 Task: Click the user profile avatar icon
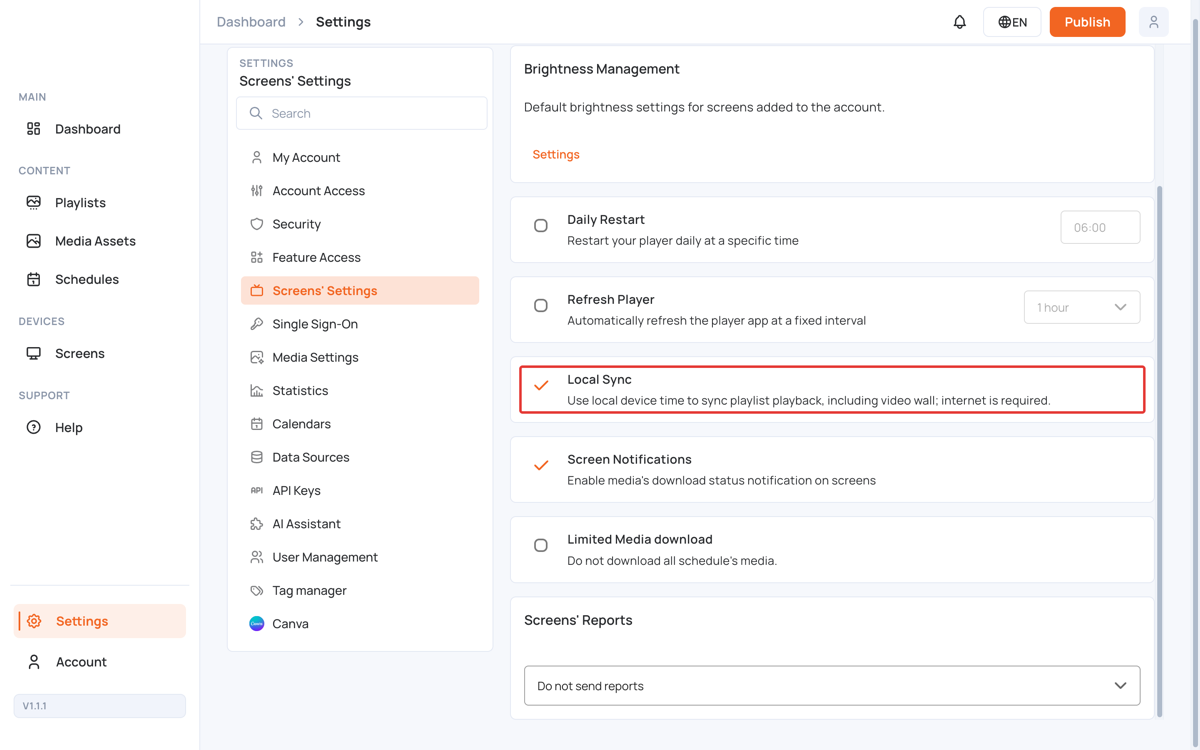coord(1153,22)
